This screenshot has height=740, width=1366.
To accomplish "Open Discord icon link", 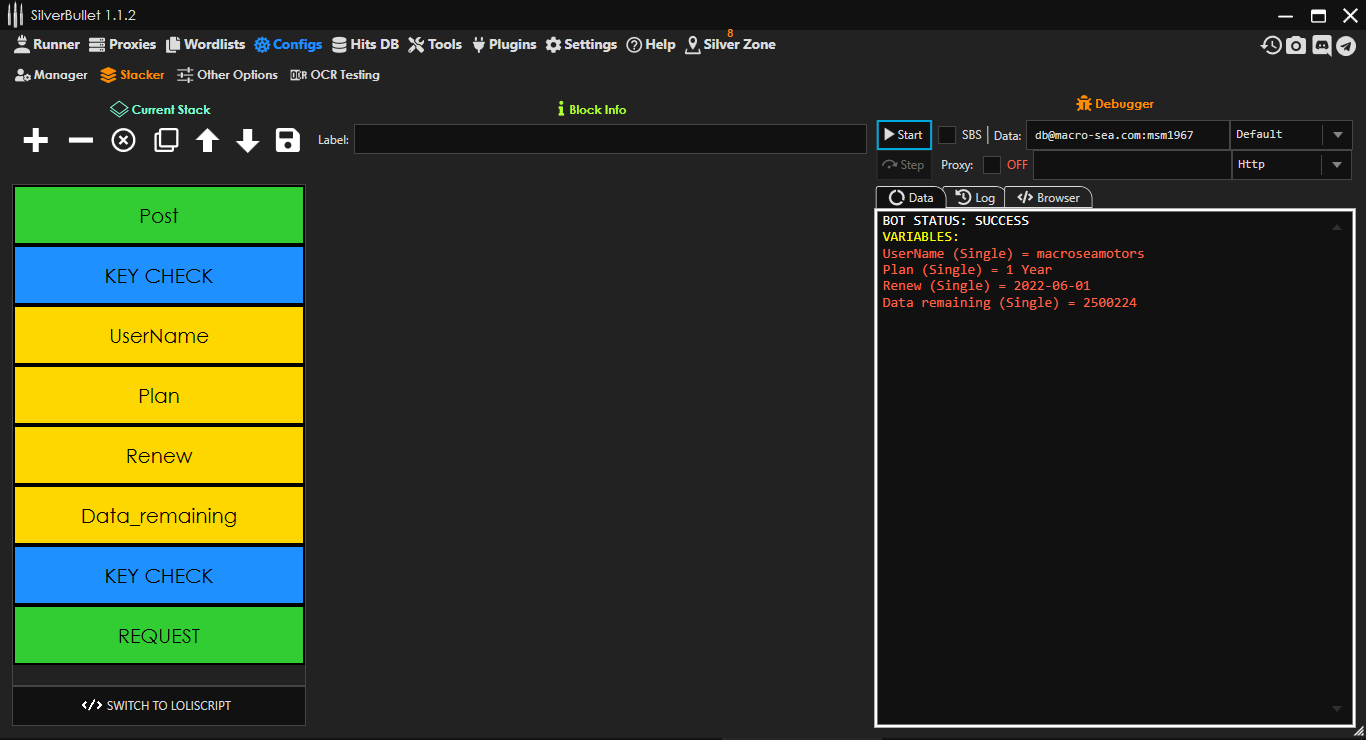I will tap(1322, 45).
